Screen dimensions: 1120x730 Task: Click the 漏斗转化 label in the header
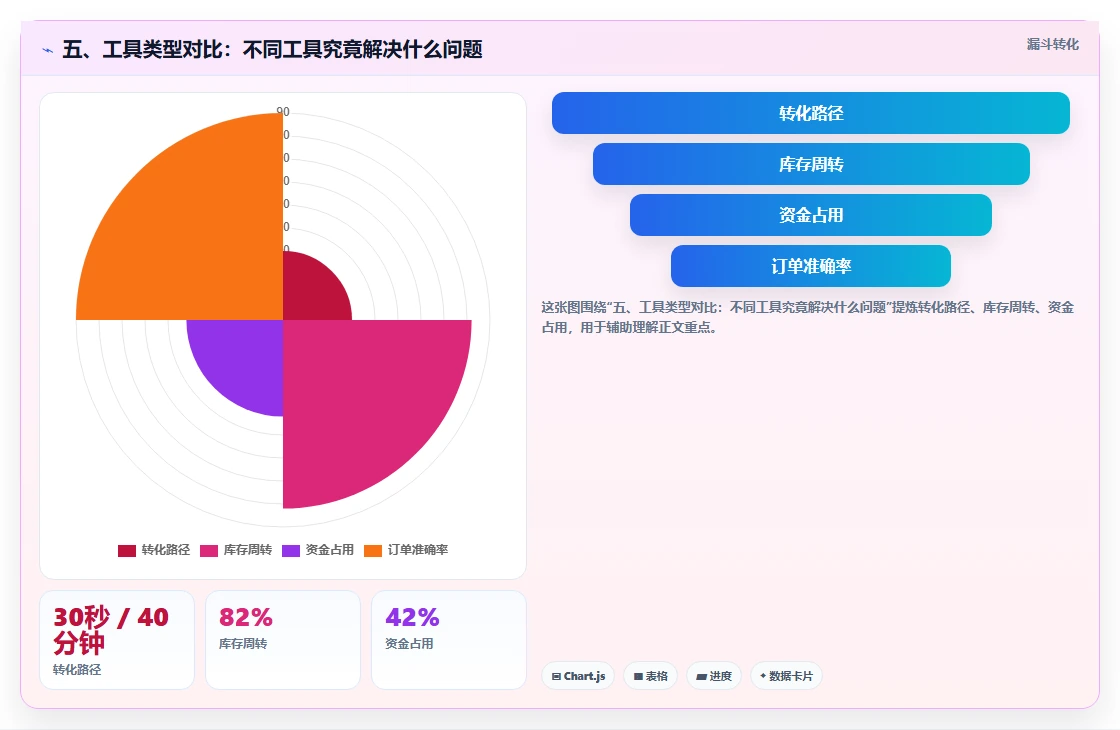[x=1052, y=44]
